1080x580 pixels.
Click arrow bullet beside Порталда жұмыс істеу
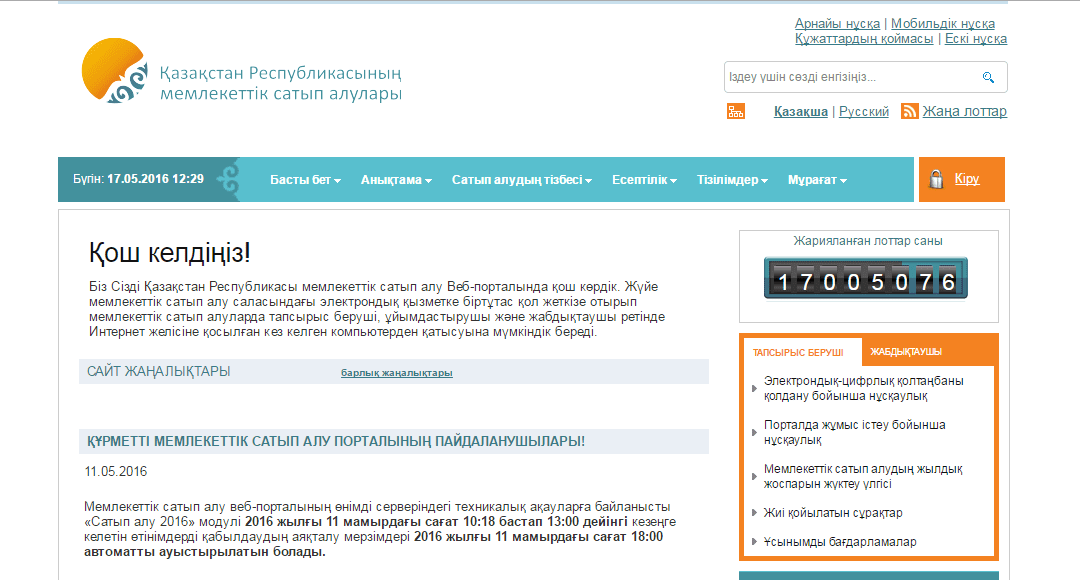[x=754, y=433]
